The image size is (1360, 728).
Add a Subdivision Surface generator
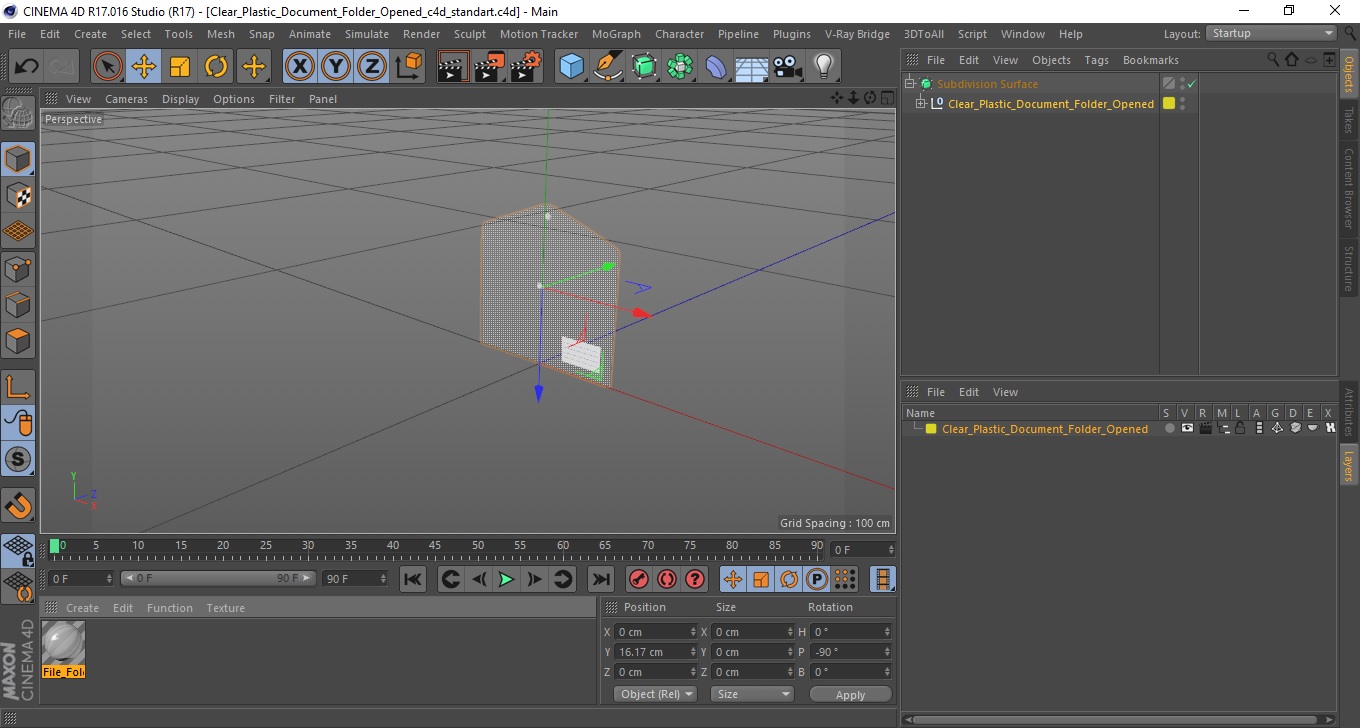(644, 67)
